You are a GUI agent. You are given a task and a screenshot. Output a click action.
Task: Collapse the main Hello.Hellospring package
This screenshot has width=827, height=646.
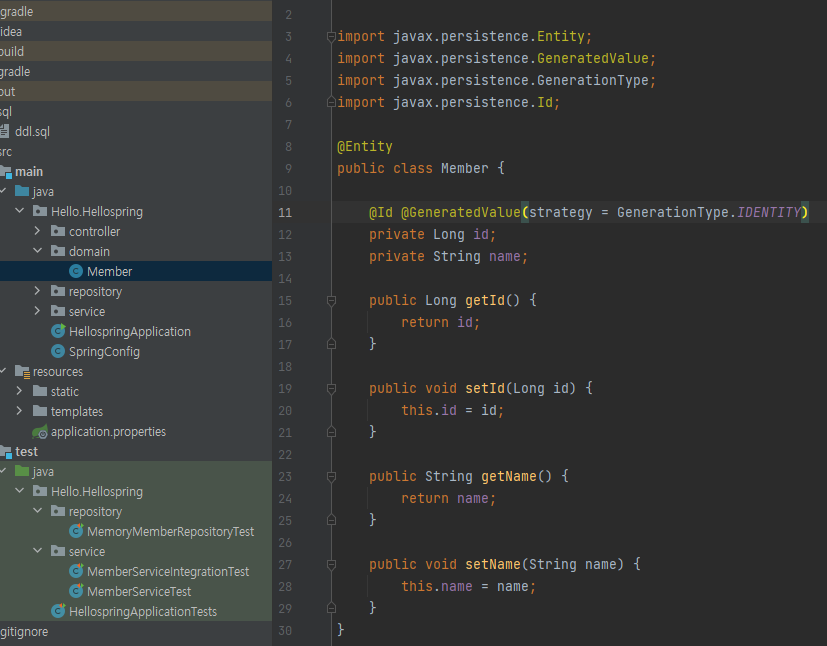click(20, 211)
